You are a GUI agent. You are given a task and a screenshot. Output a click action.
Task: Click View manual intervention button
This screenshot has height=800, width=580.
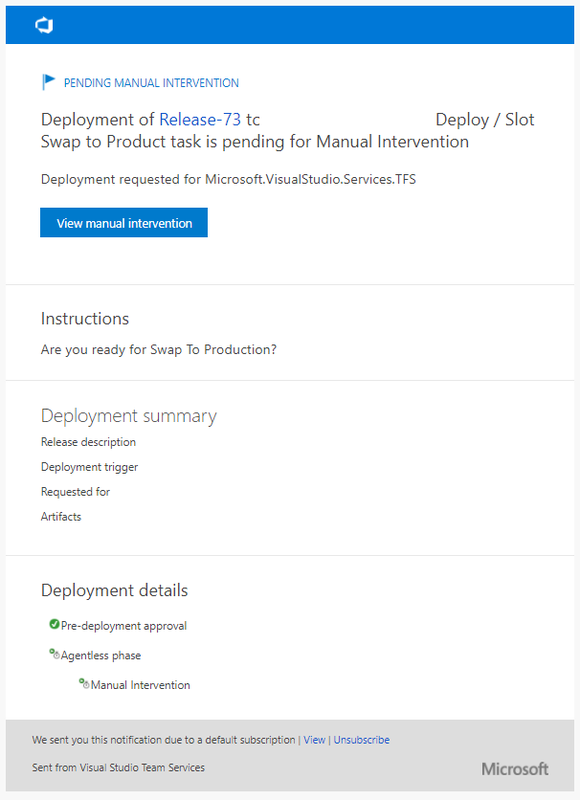[x=124, y=222]
